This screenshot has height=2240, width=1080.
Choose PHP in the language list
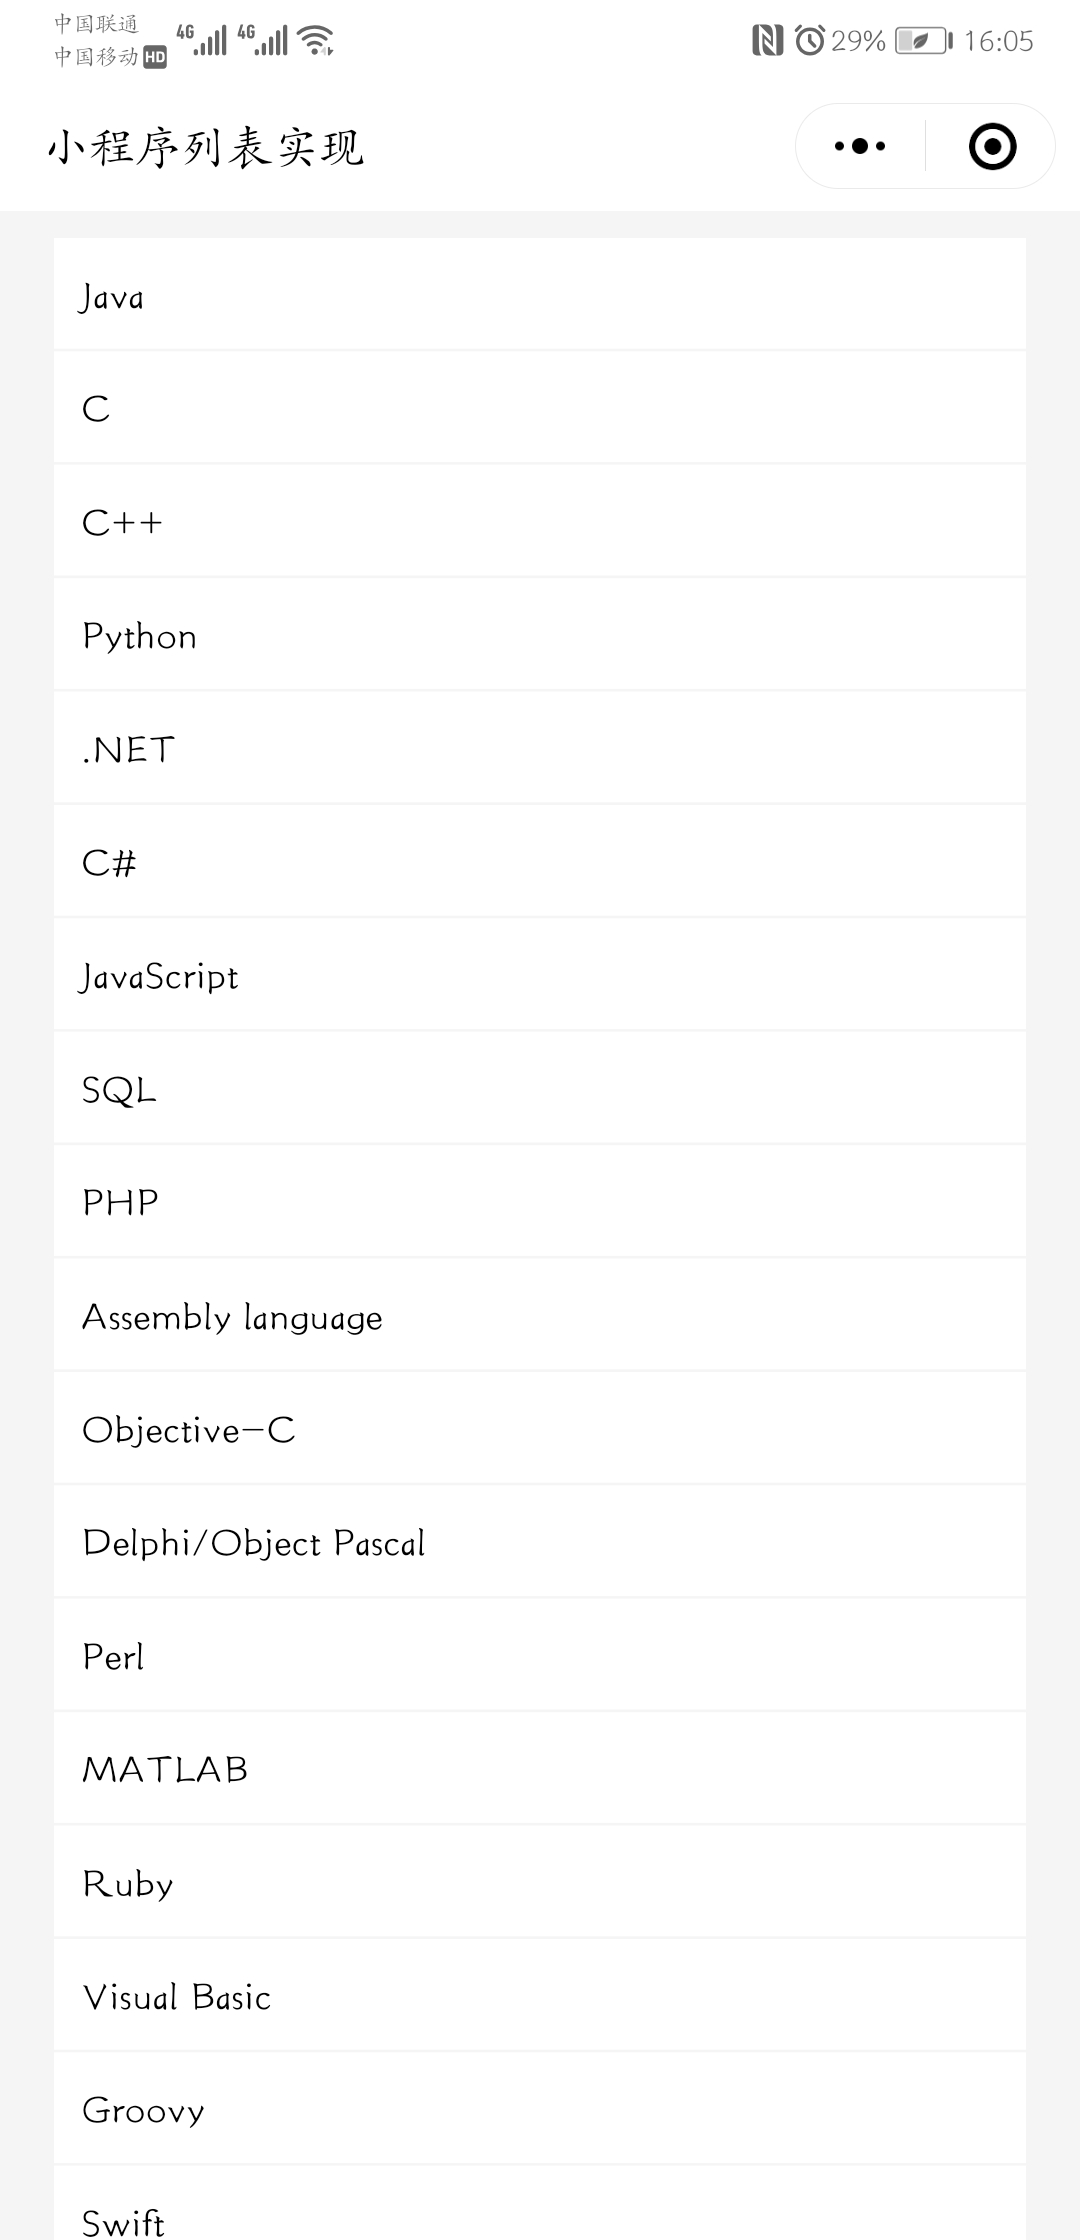[540, 1202]
